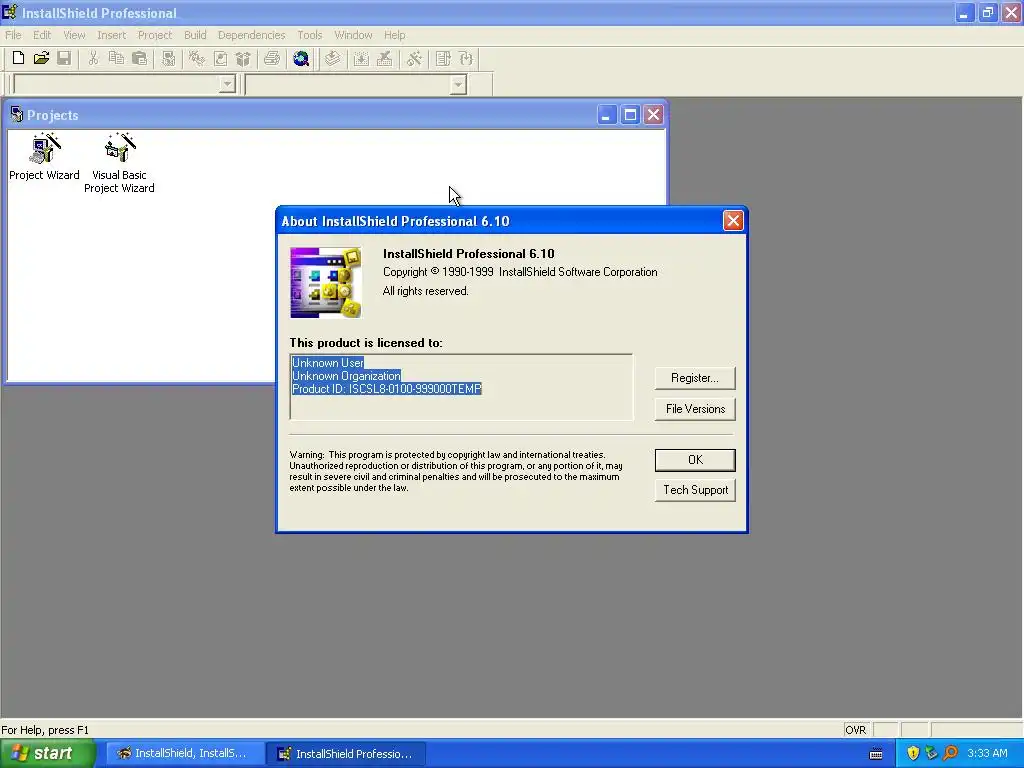Viewport: 1024px width, 768px height.
Task: Expand the second toolbar combo box
Action: pos(458,84)
